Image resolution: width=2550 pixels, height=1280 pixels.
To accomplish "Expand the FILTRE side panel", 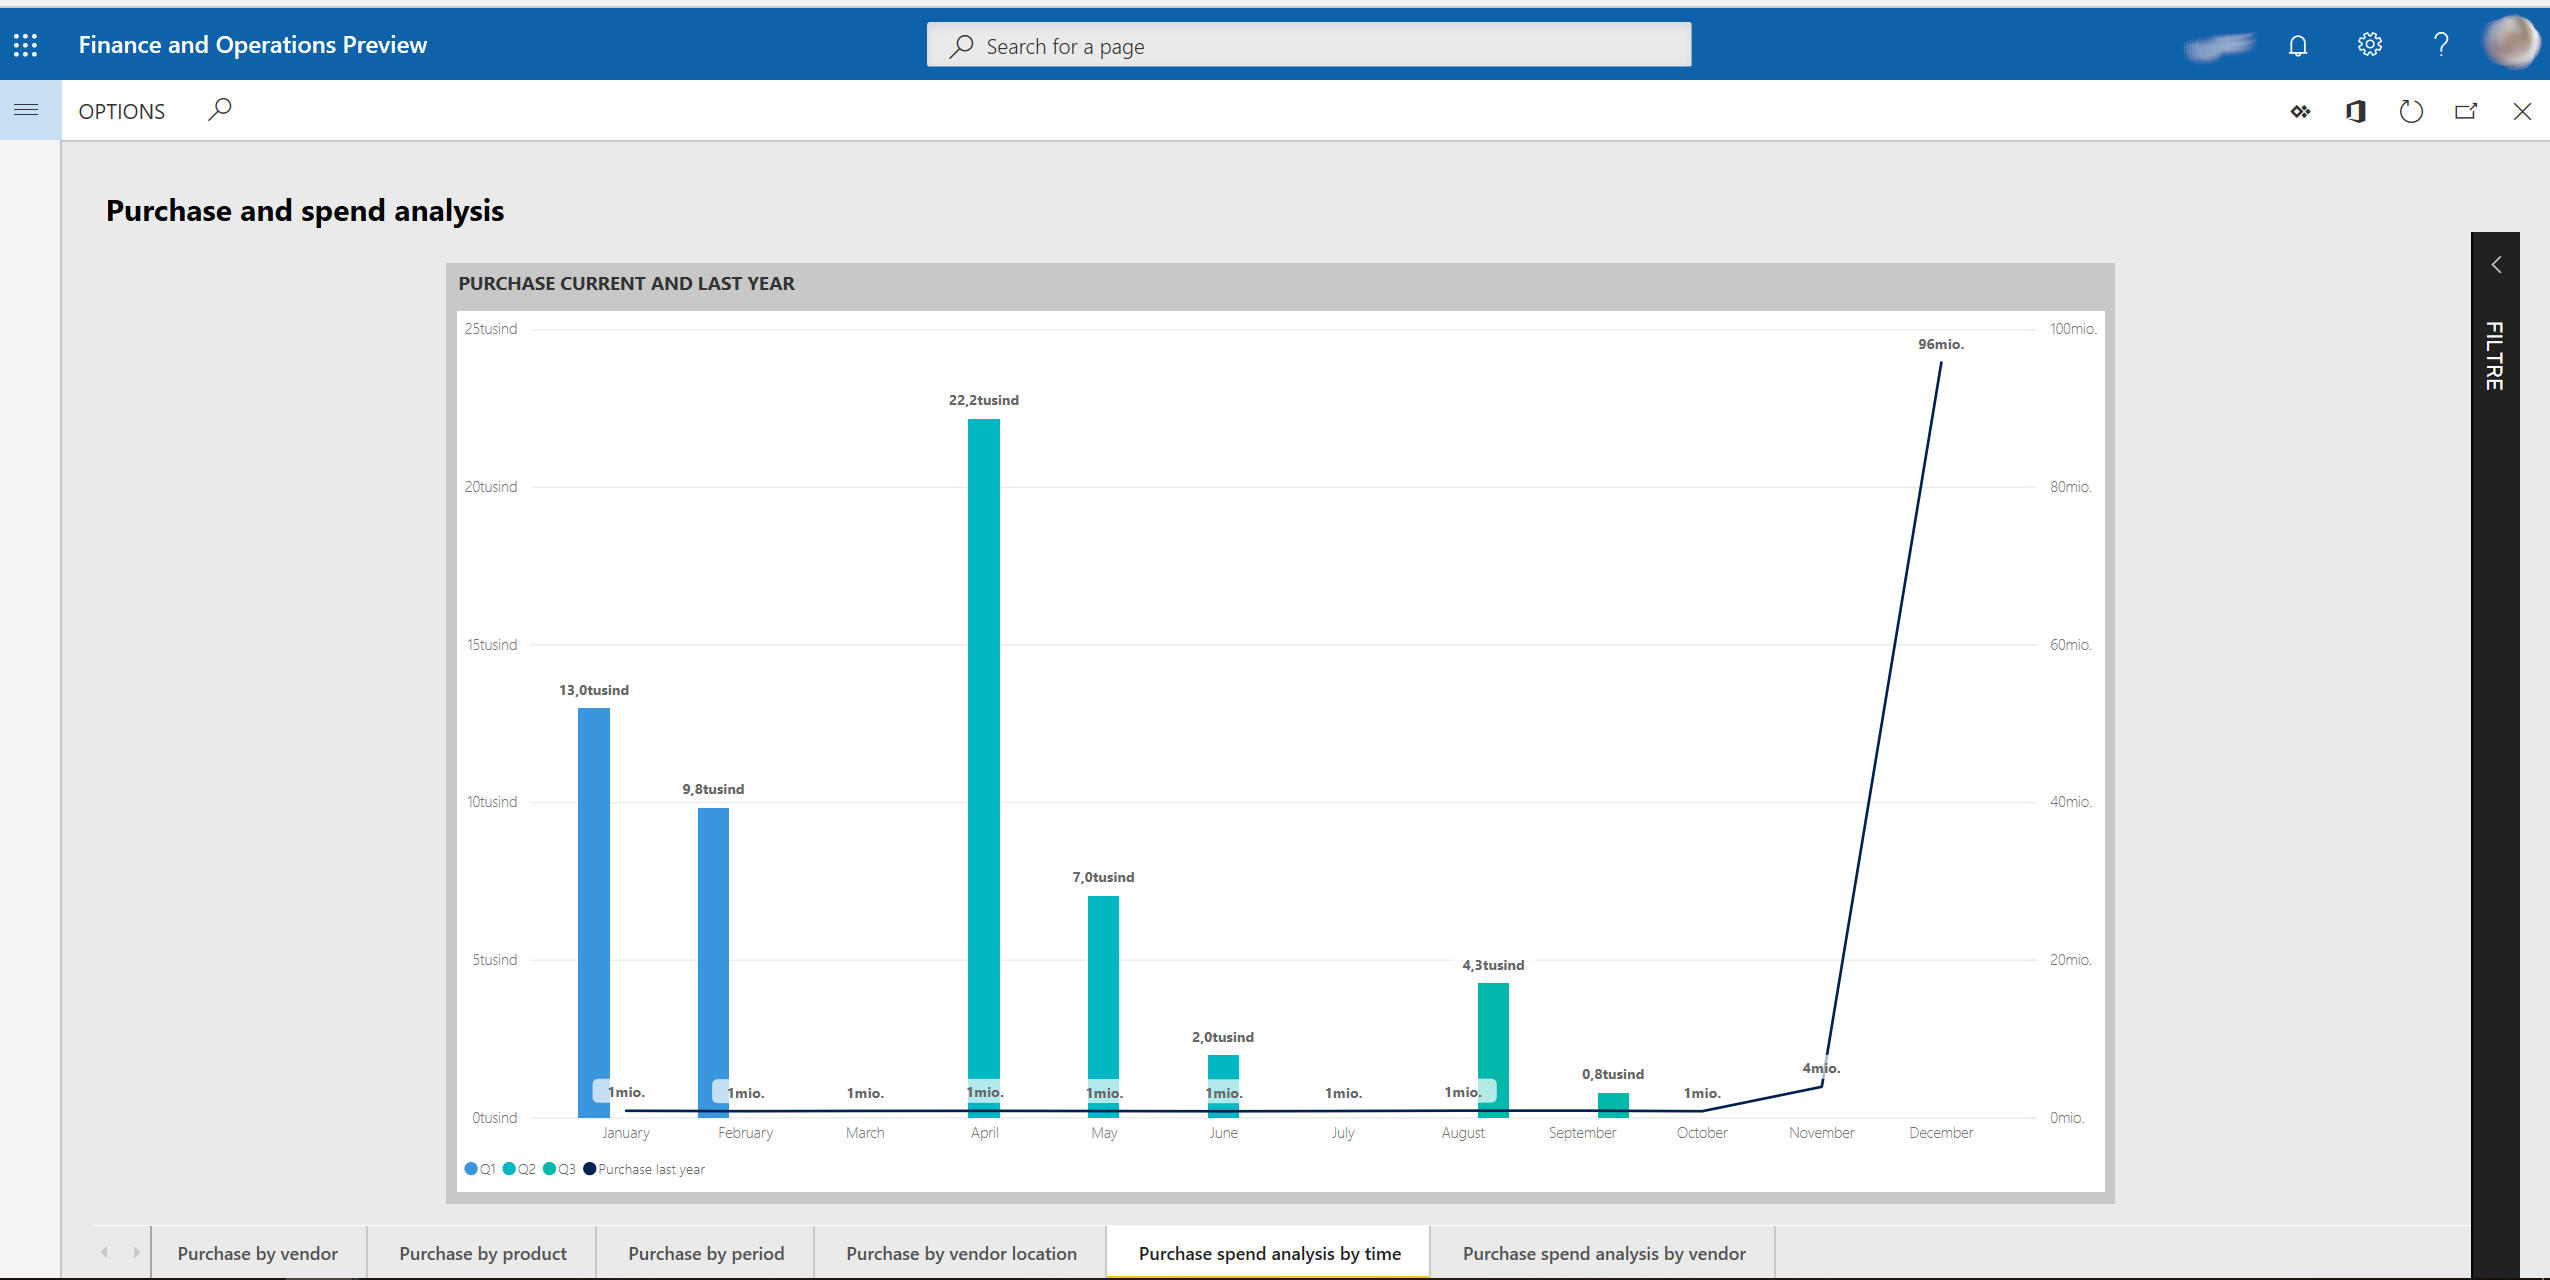I will click(x=2493, y=261).
